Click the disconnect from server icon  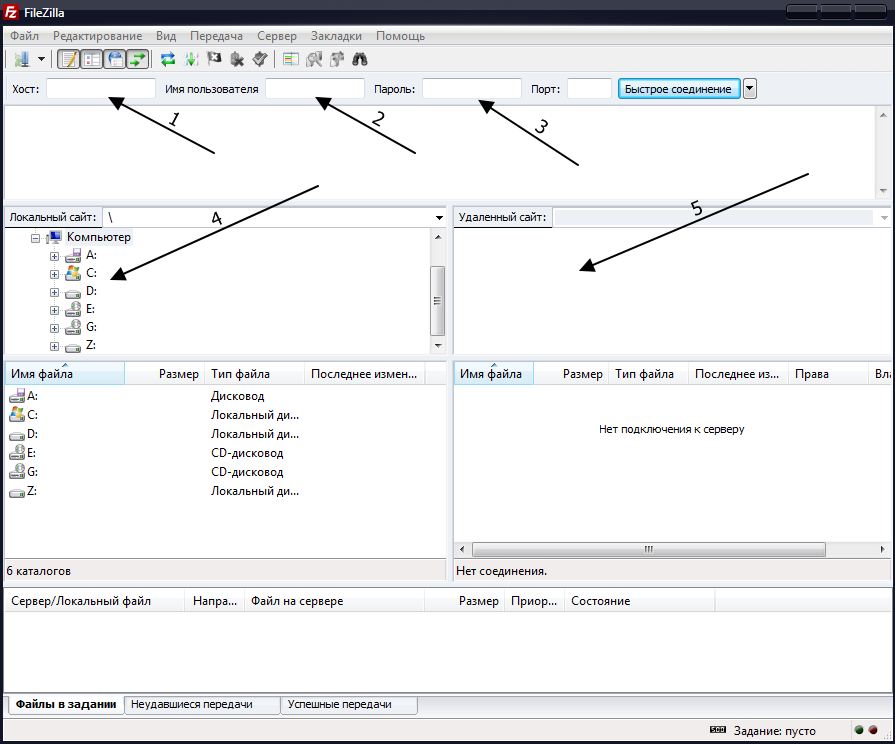point(237,59)
